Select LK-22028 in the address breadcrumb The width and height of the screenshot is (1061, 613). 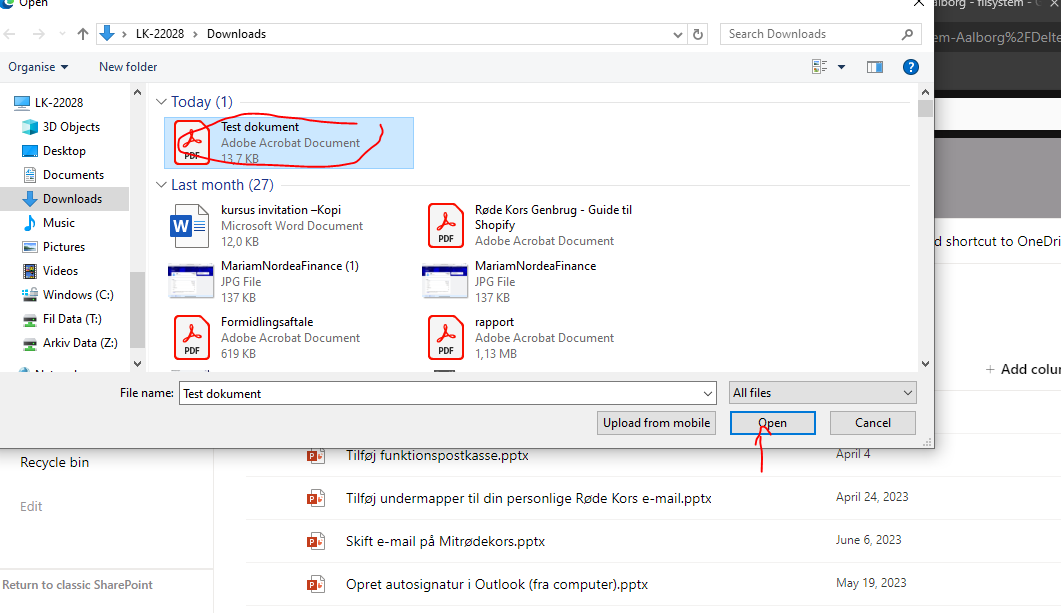(160, 34)
